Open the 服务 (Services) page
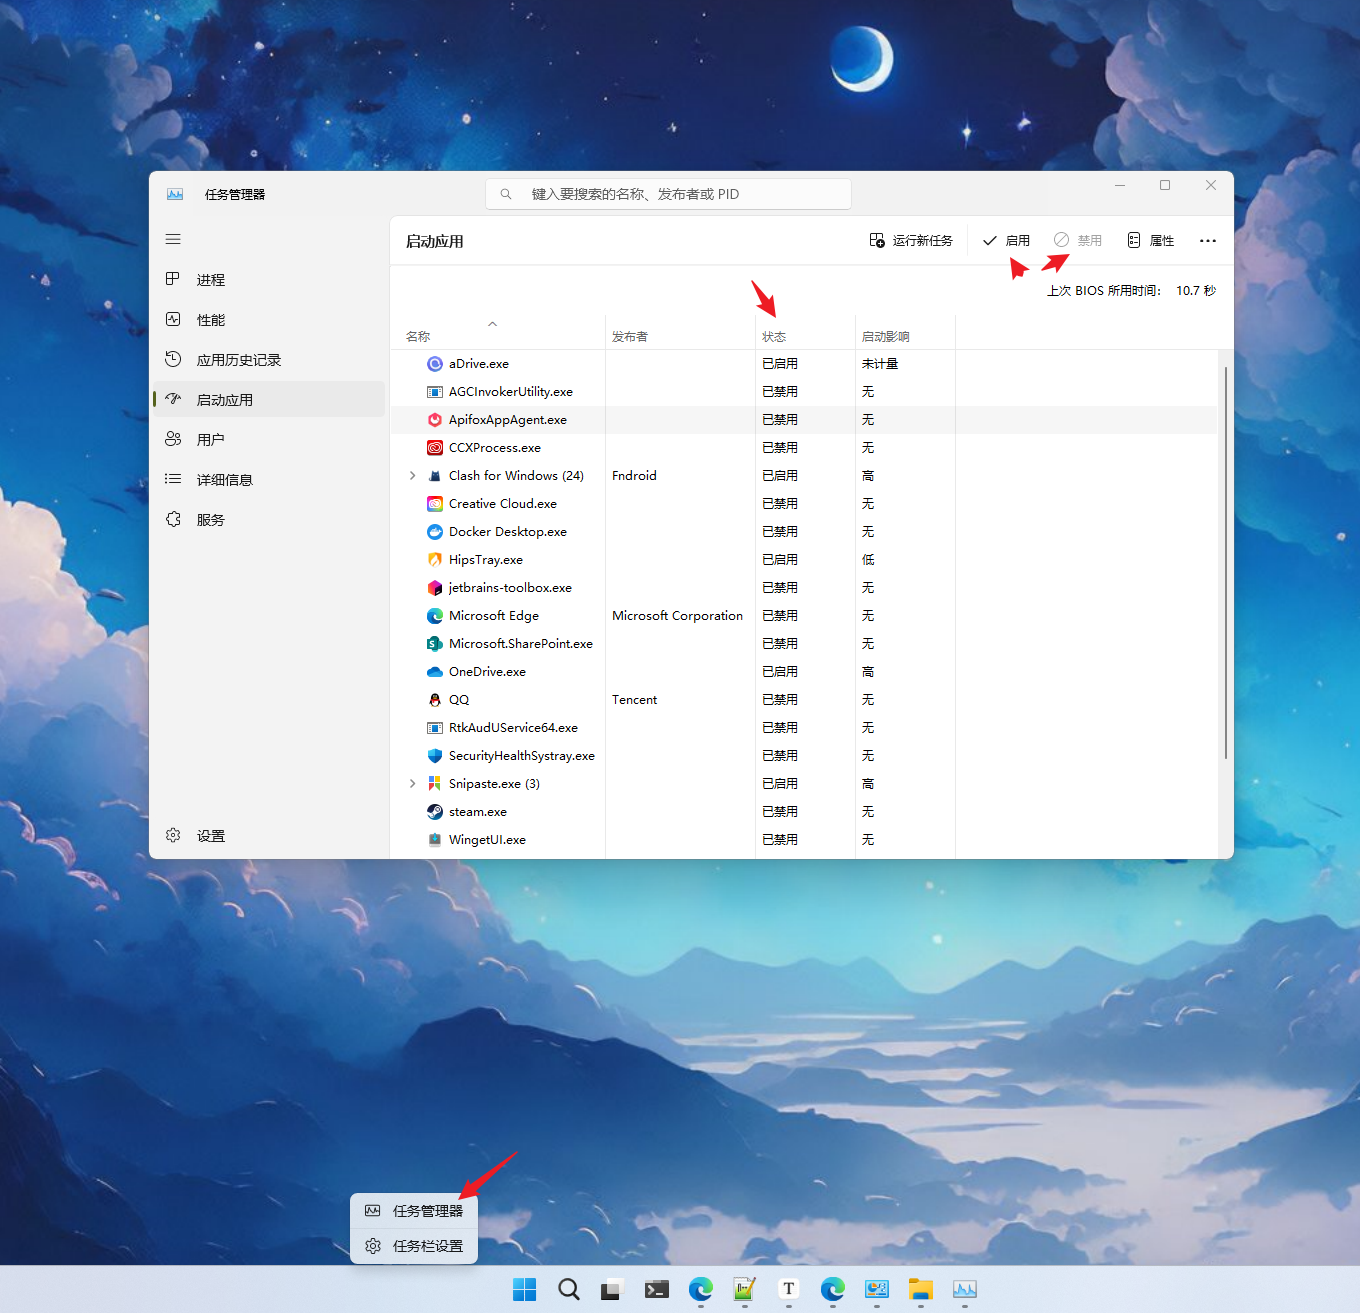Image resolution: width=1360 pixels, height=1313 pixels. [210, 520]
